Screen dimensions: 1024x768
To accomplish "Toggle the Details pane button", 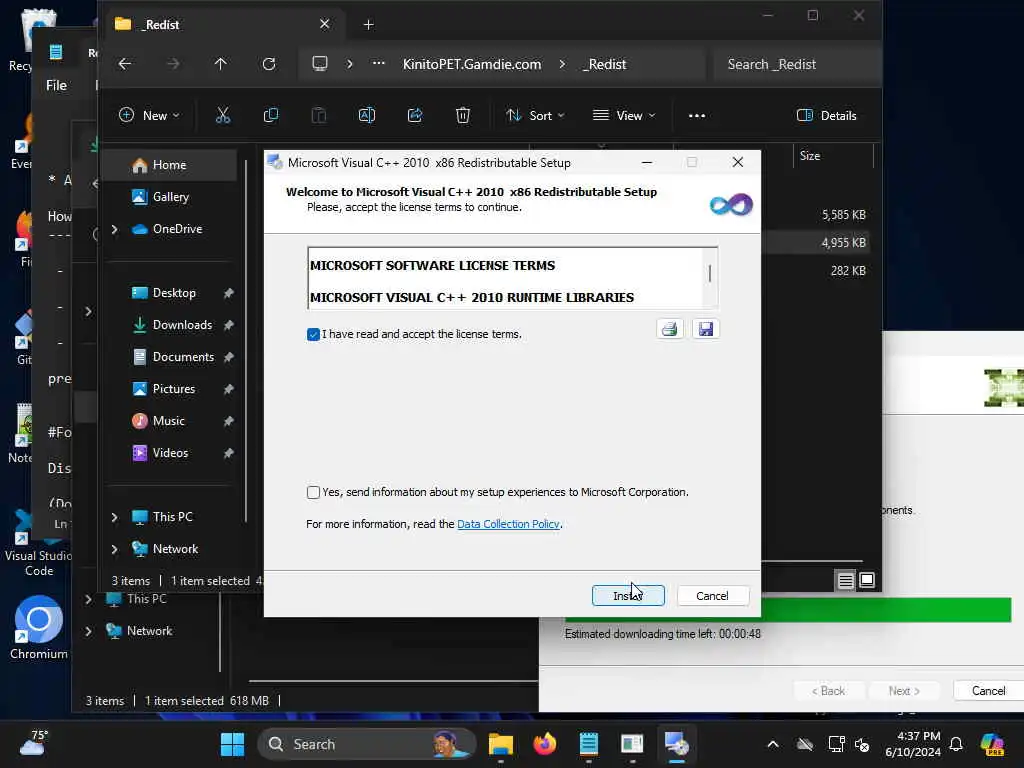I will (827, 116).
